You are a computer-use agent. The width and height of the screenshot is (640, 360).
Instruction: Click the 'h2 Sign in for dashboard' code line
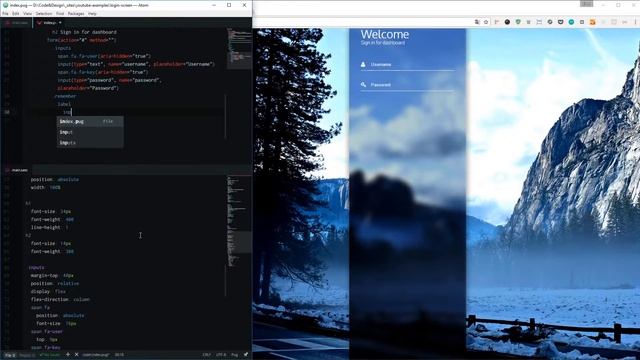pos(84,32)
